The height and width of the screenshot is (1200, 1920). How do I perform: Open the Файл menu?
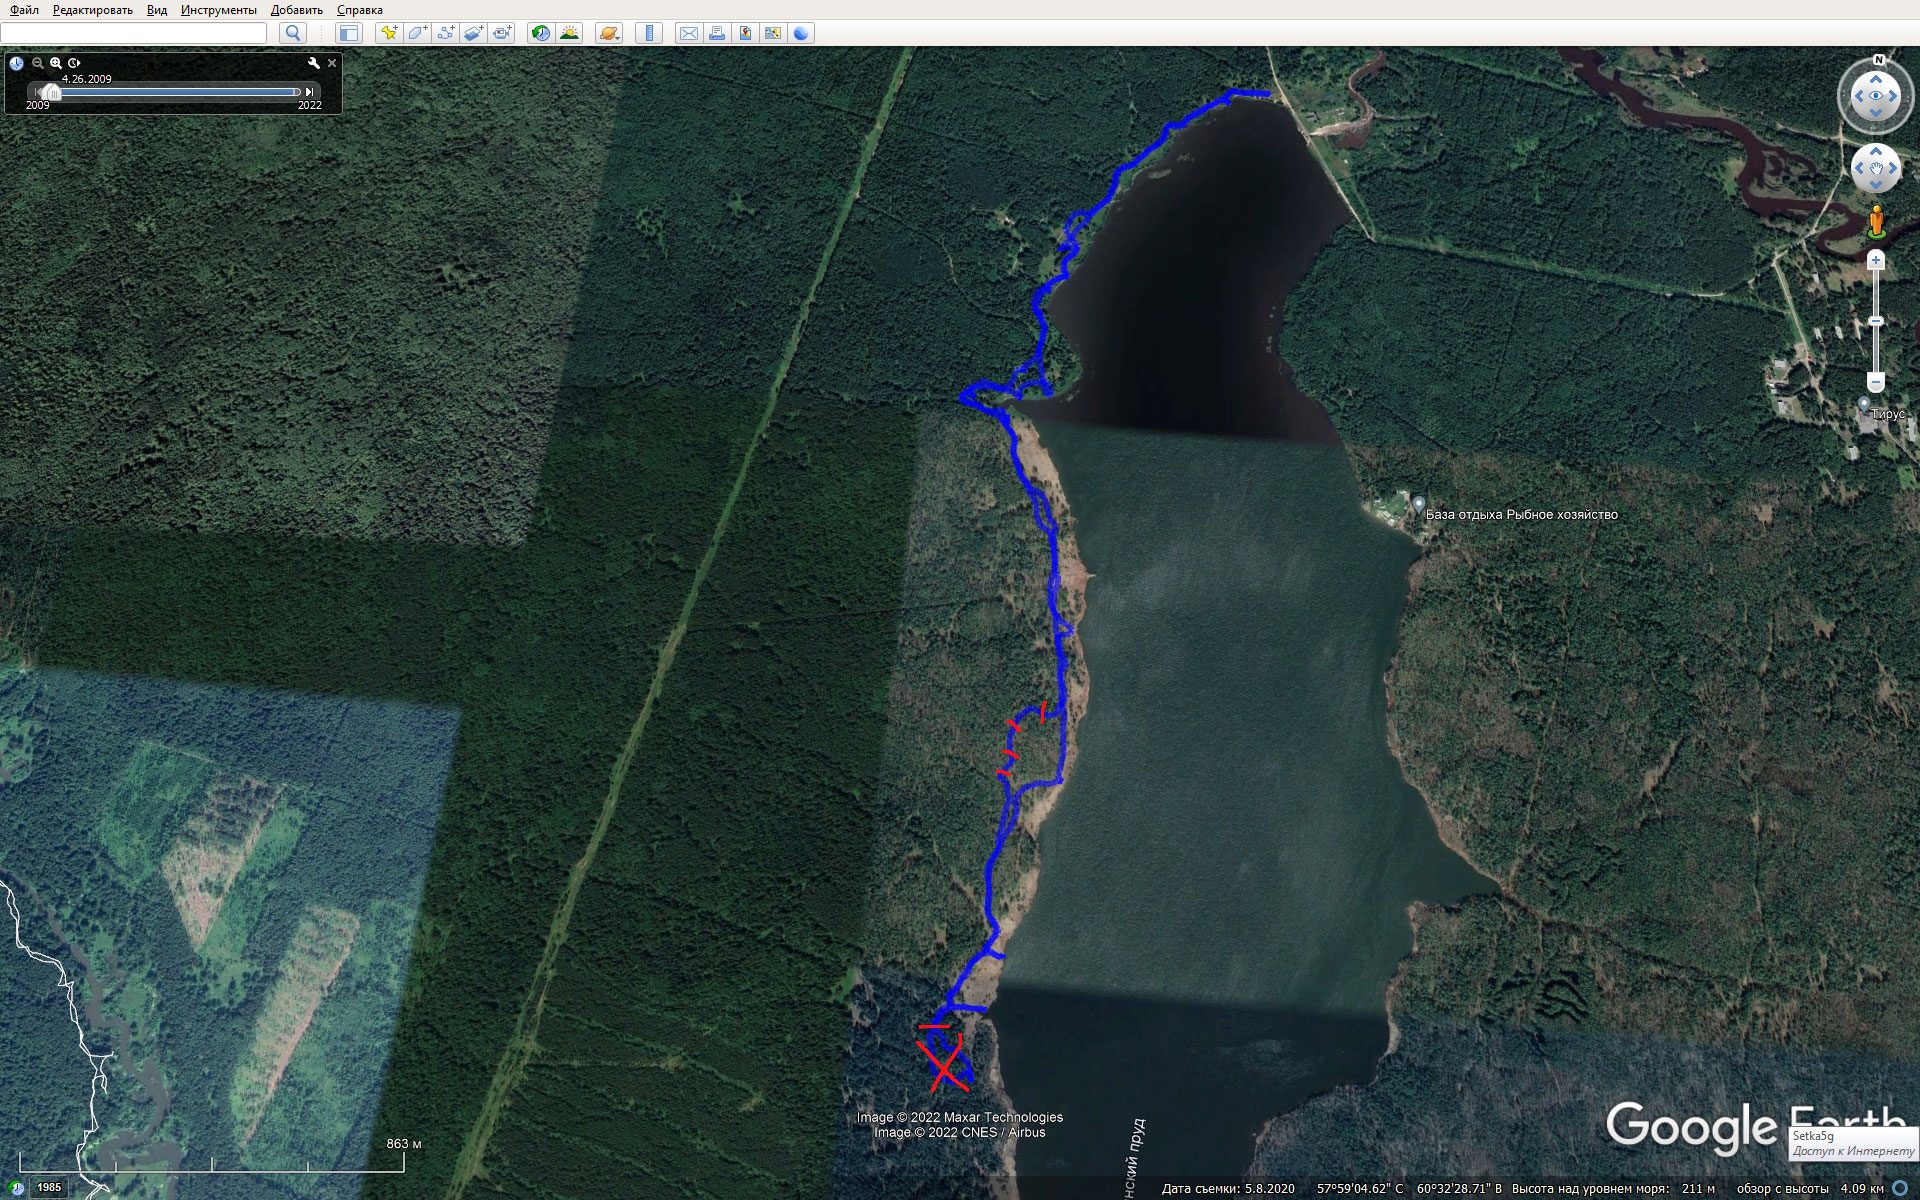coord(24,10)
